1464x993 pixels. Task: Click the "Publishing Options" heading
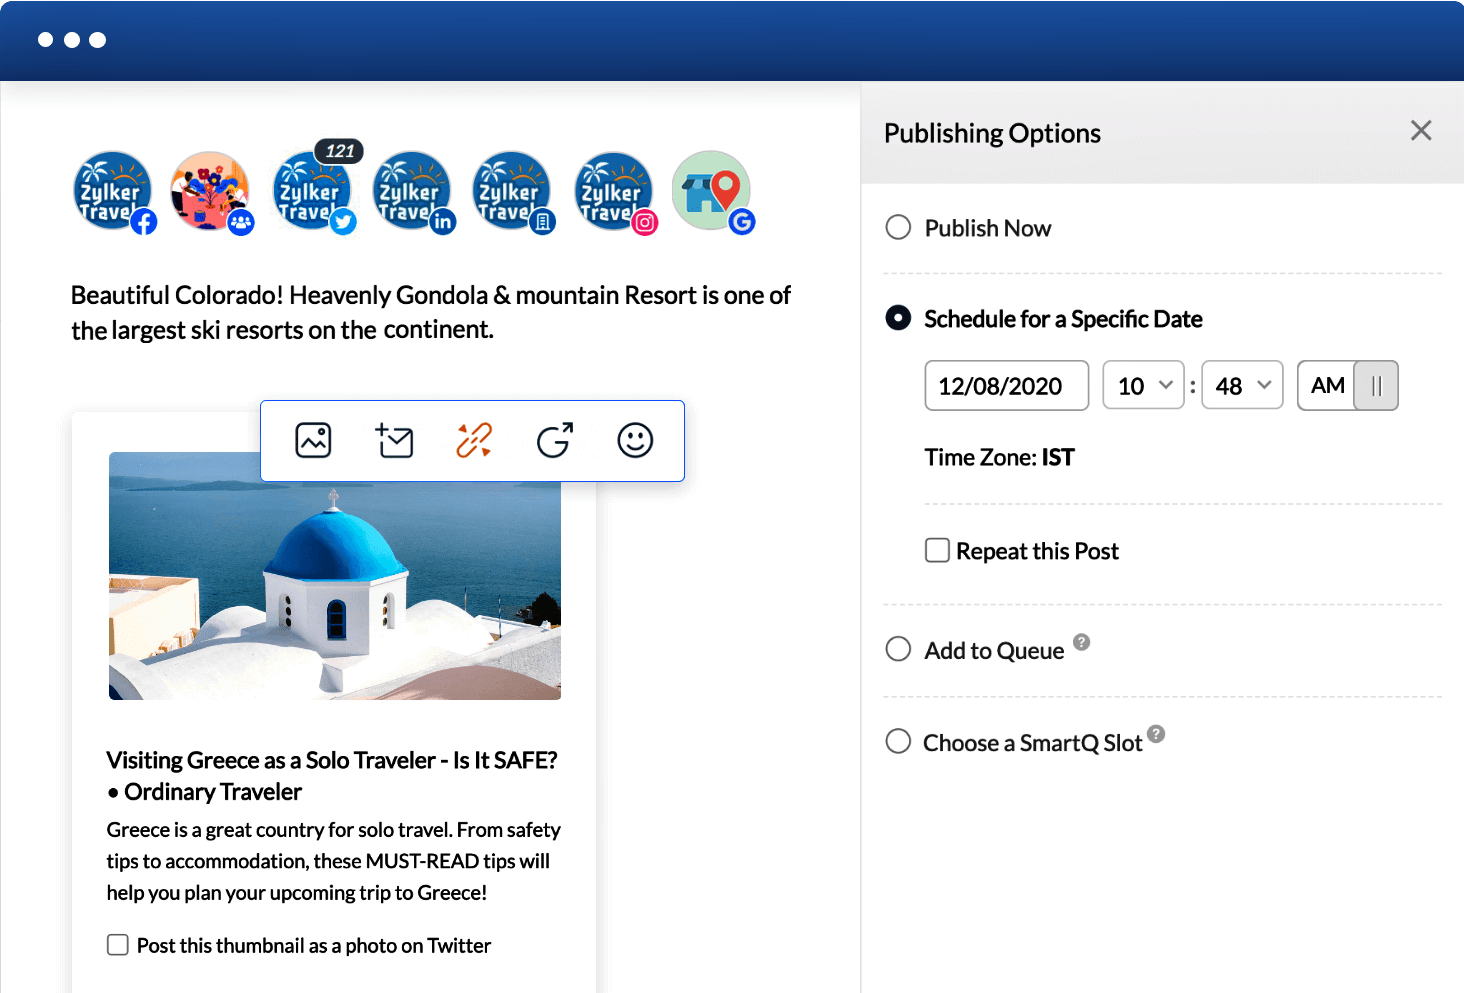point(992,133)
